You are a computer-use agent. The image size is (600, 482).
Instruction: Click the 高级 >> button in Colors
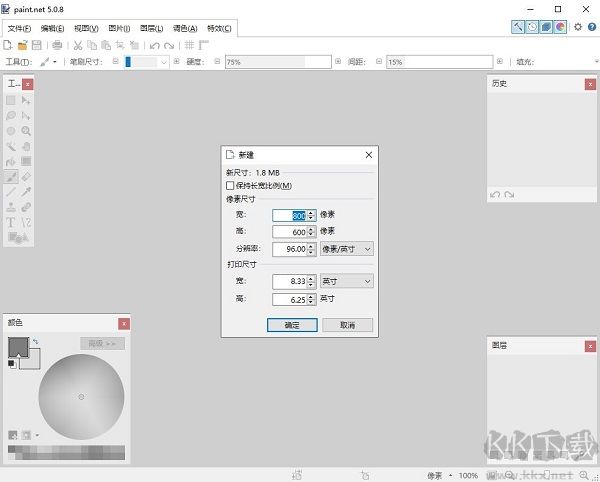click(x=102, y=344)
